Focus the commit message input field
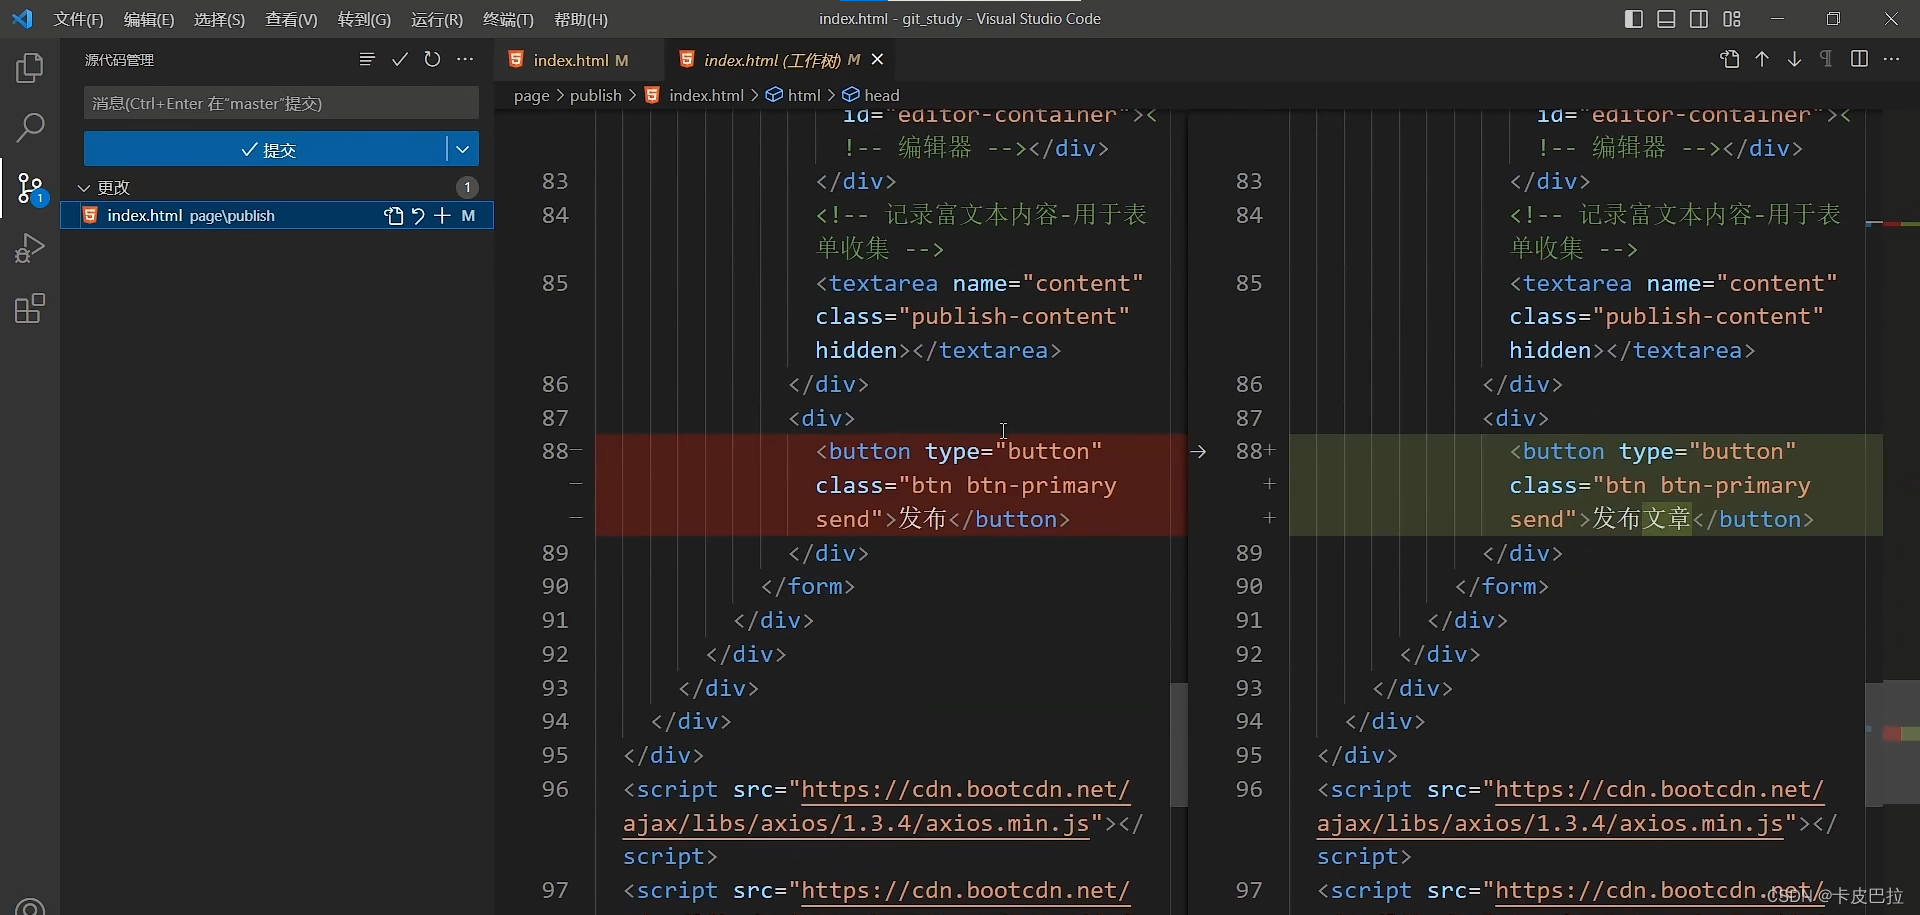Screen dimensions: 1920x915 click(x=281, y=103)
